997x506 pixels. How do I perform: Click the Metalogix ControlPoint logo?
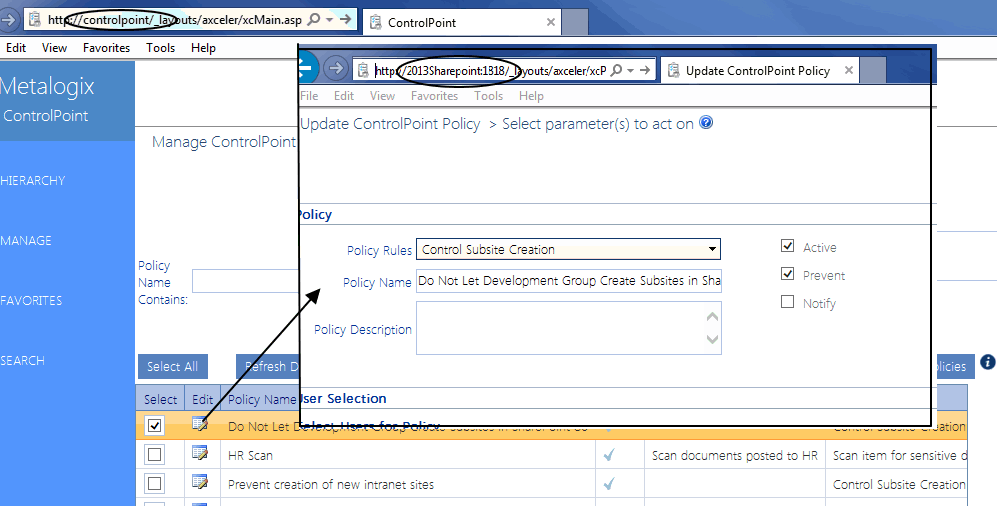(x=46, y=100)
